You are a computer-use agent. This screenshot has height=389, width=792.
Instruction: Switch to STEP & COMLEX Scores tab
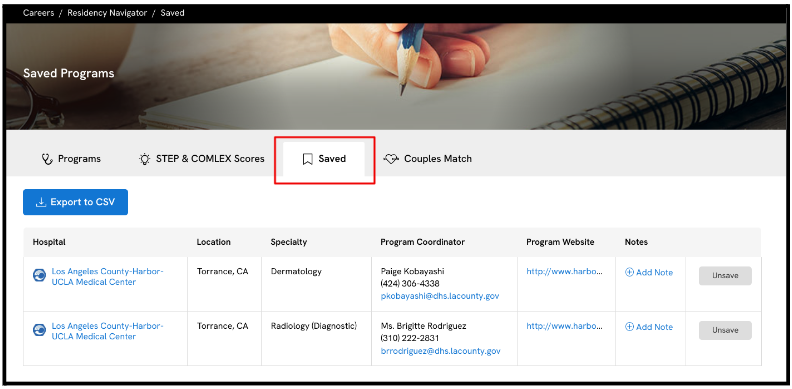point(202,159)
